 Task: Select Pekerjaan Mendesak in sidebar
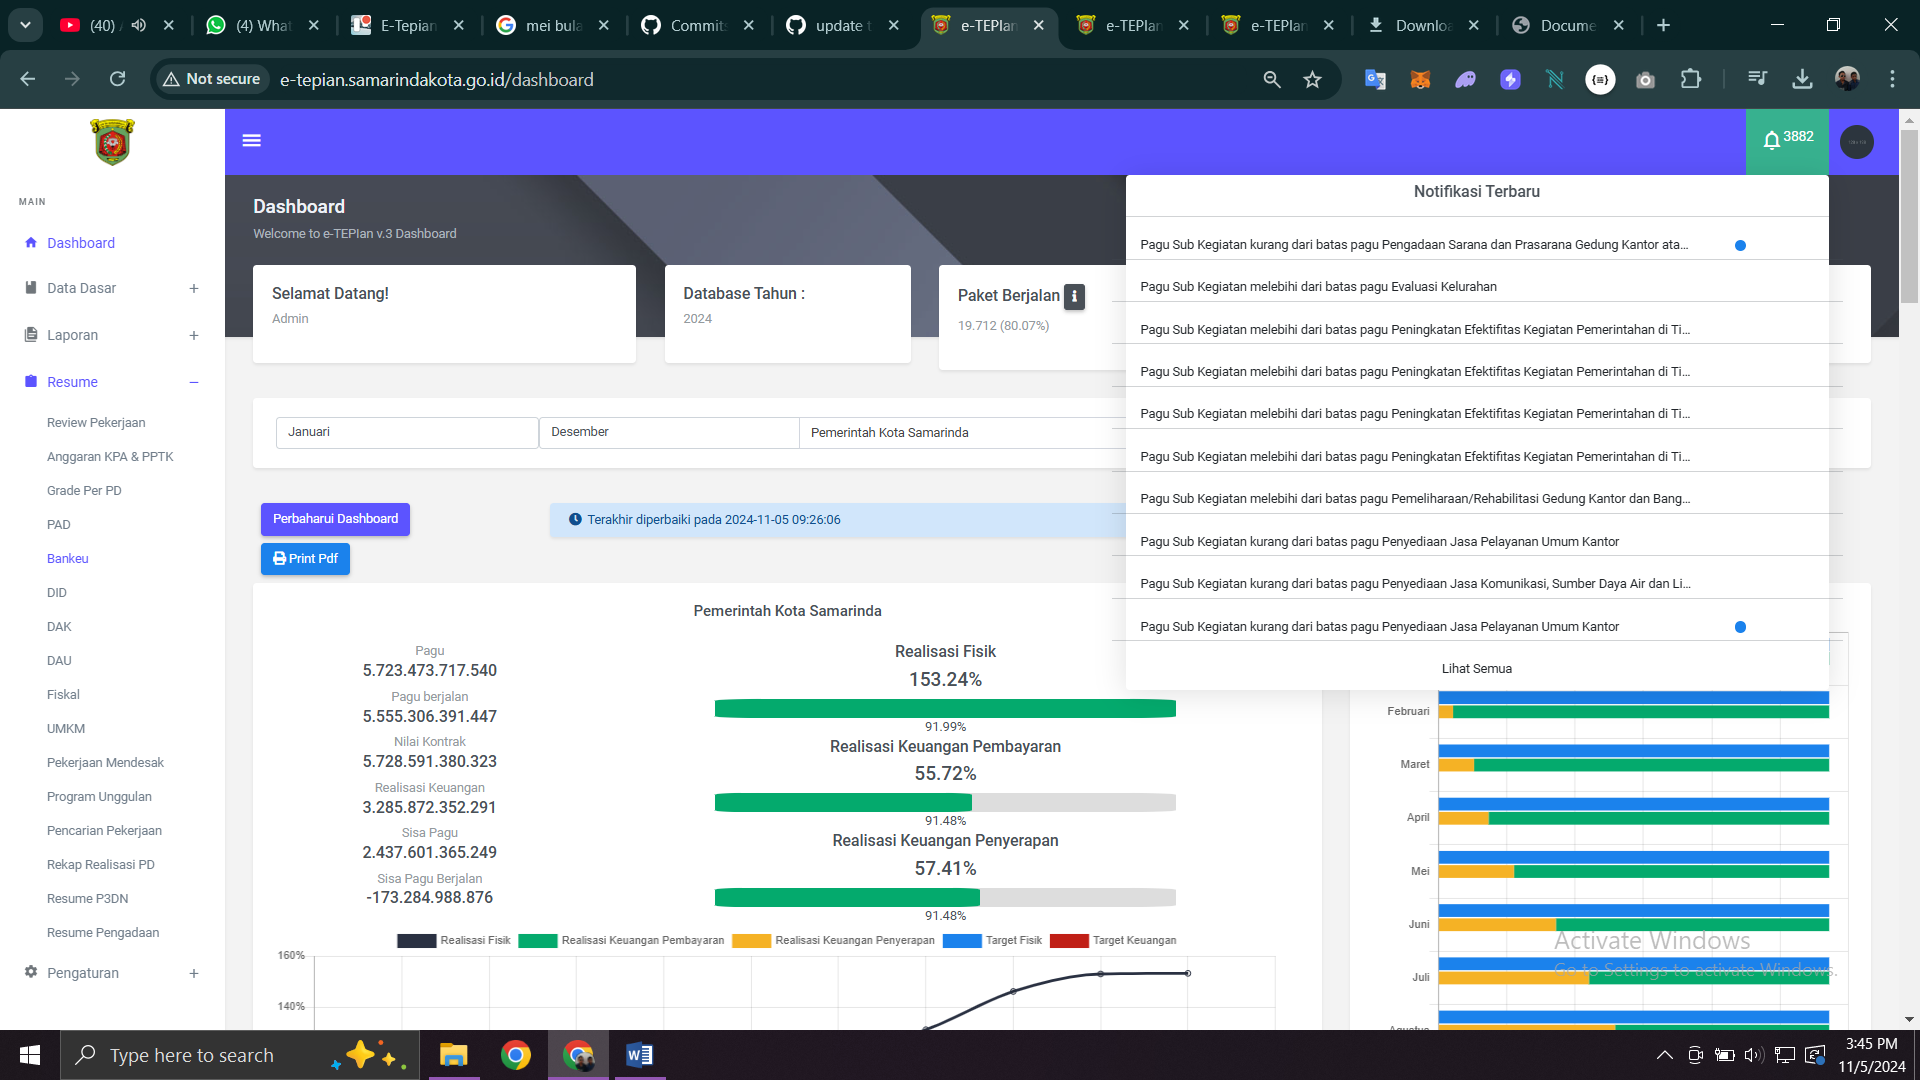coord(105,763)
